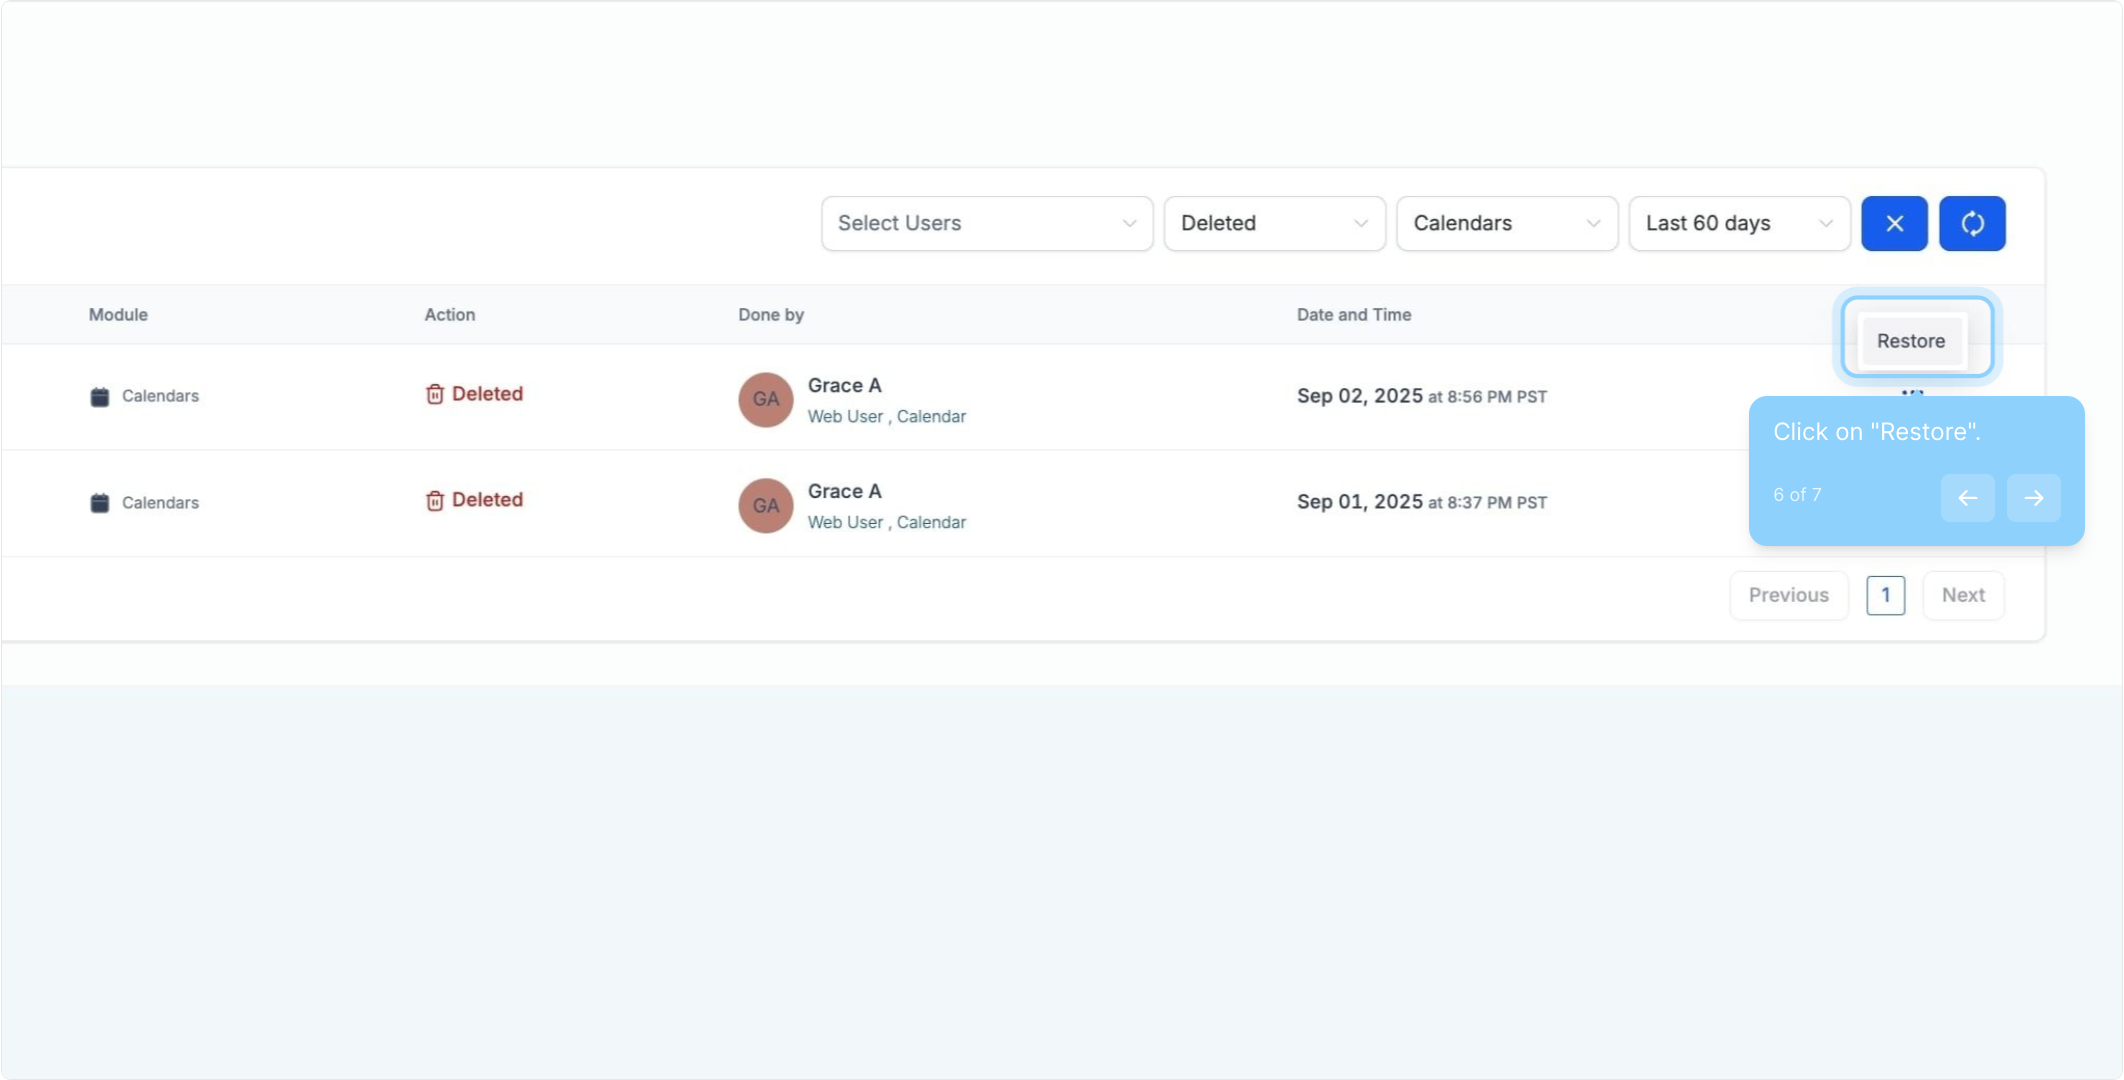Click the Date and Time column header

coord(1353,315)
